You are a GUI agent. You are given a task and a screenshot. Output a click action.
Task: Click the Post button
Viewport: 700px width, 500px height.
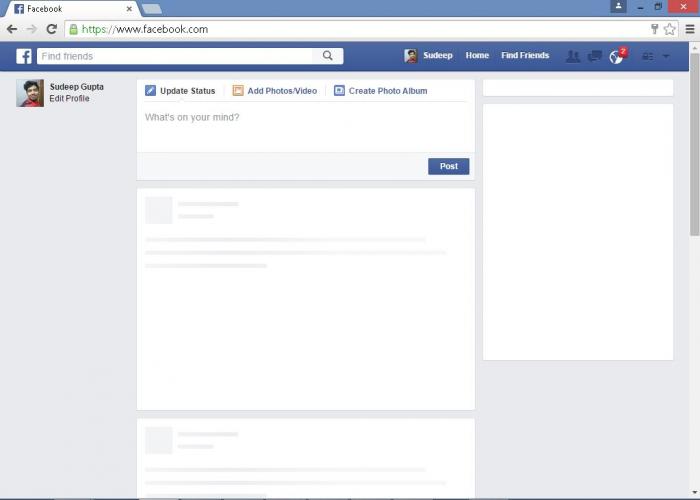(449, 167)
